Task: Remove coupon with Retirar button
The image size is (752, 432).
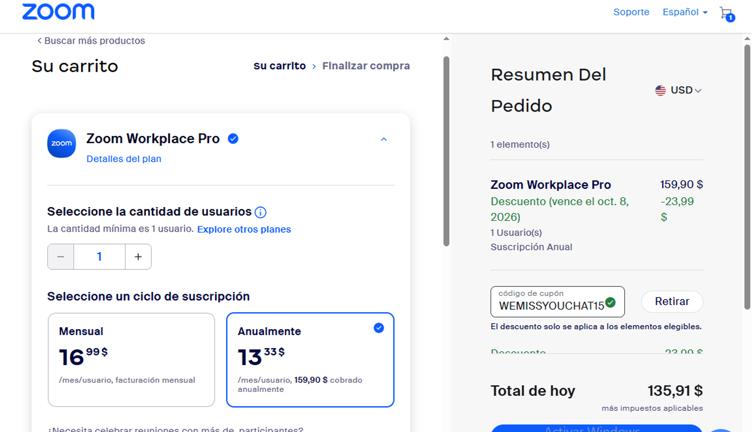Action: pos(672,302)
